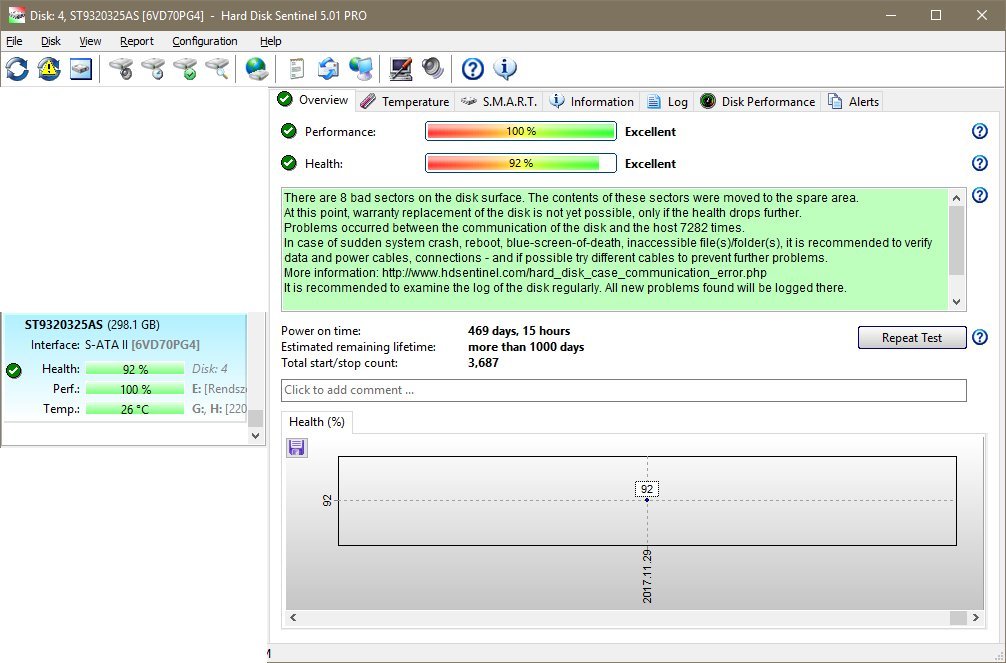Select the Health (%) graph tab
Image resolution: width=1006 pixels, height=663 pixels.
pyautogui.click(x=316, y=422)
